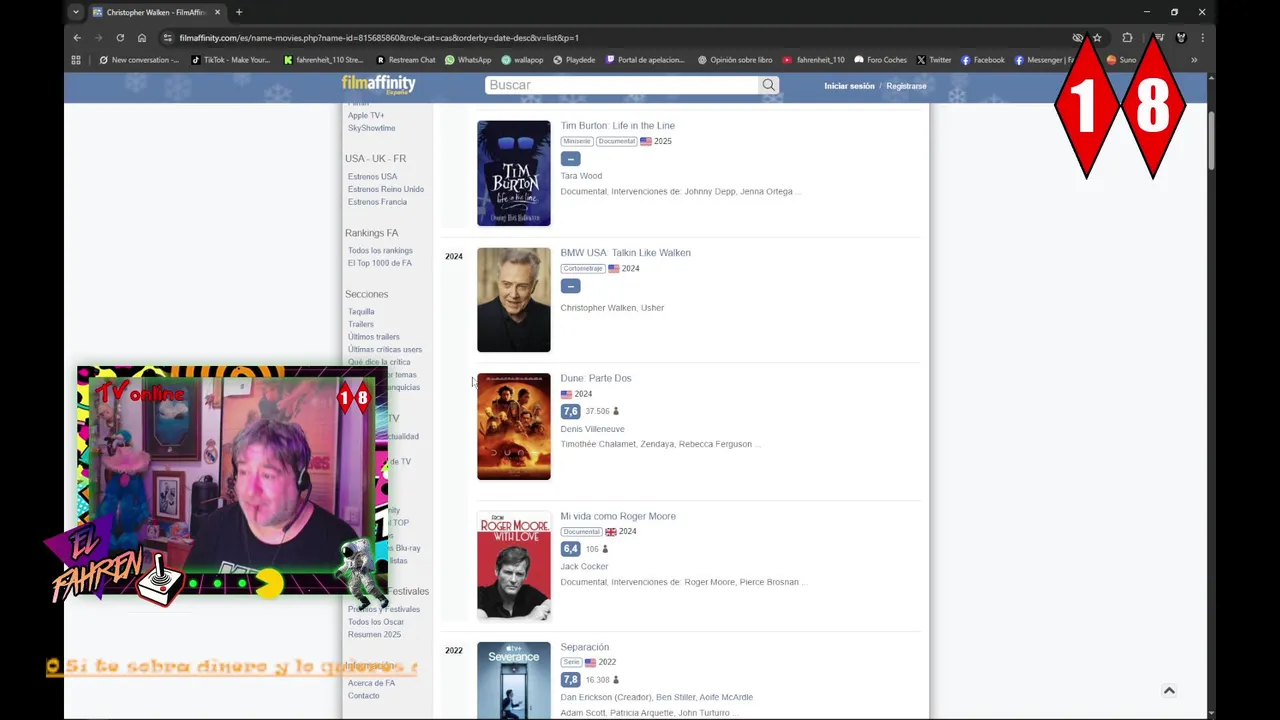Click the browser address bar URL
Viewport: 1280px width, 720px height.
click(x=379, y=38)
